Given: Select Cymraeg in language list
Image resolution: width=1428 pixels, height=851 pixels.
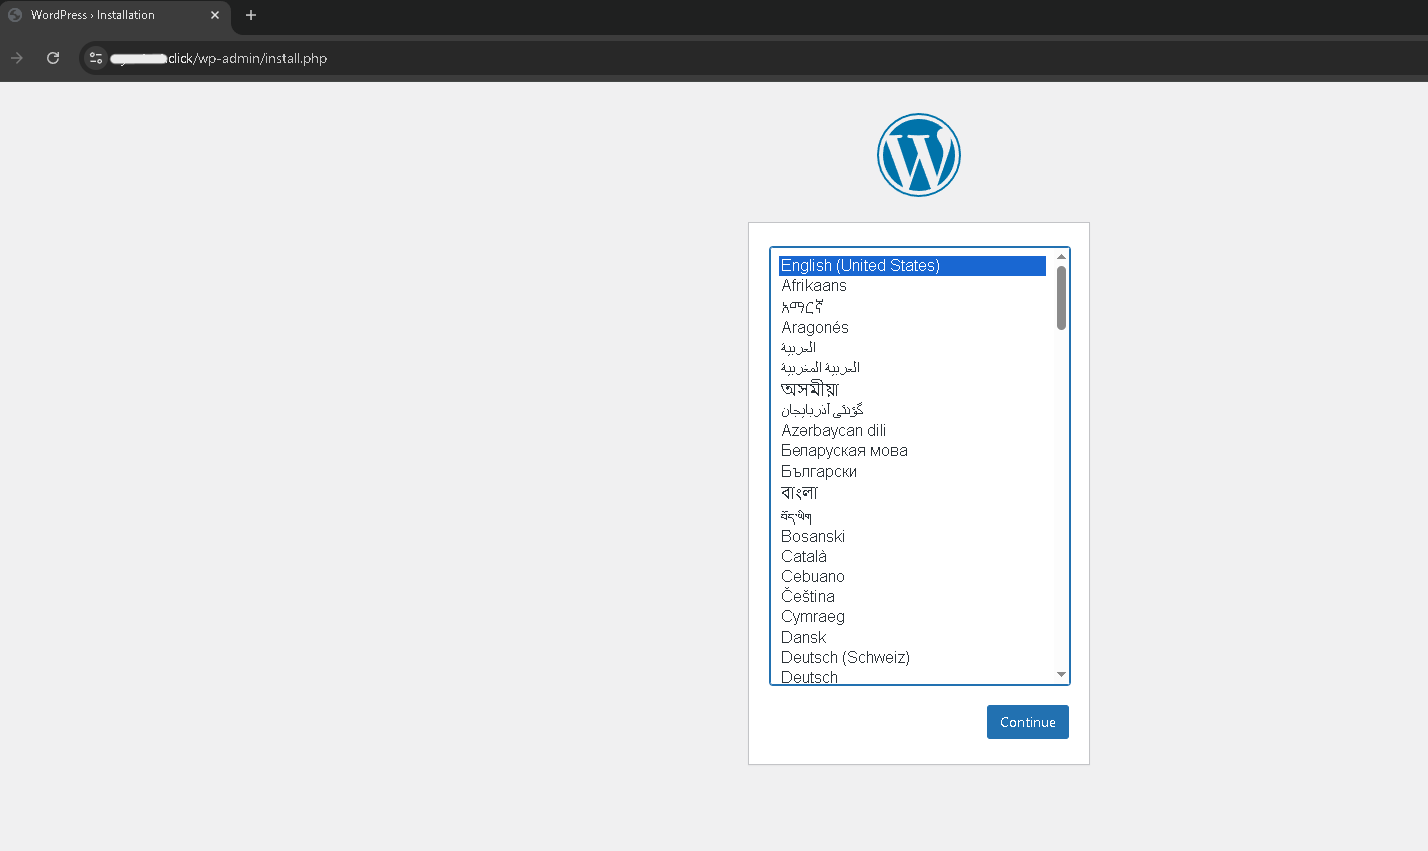Looking at the screenshot, I should 912,617.
